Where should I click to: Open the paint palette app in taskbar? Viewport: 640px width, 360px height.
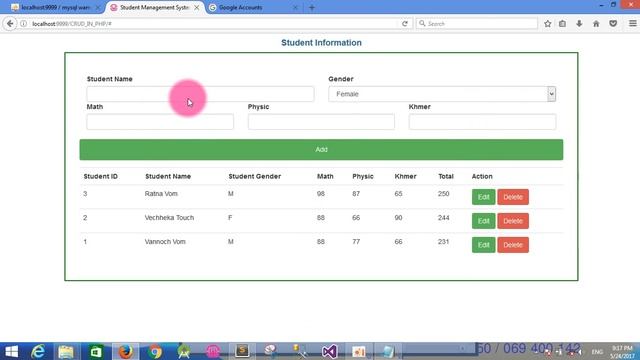coord(271,351)
